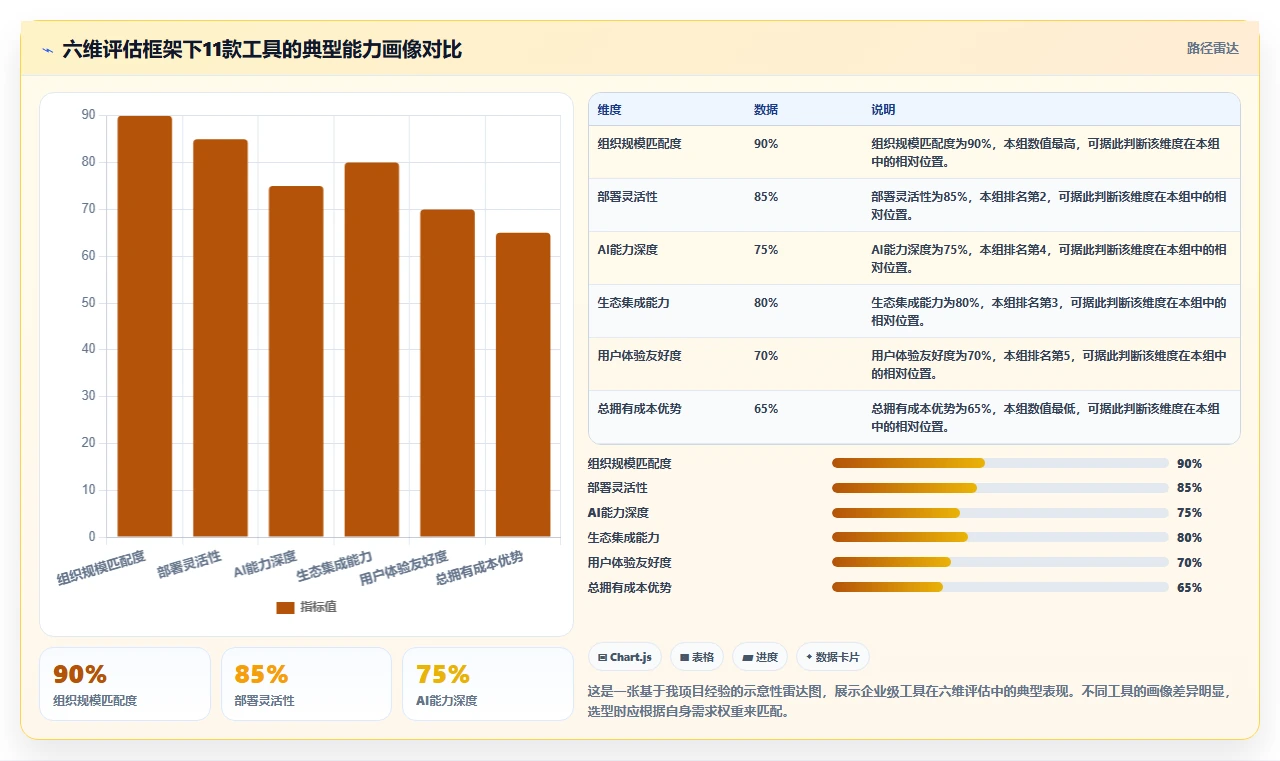Click the 85% value in table

[x=766, y=197]
